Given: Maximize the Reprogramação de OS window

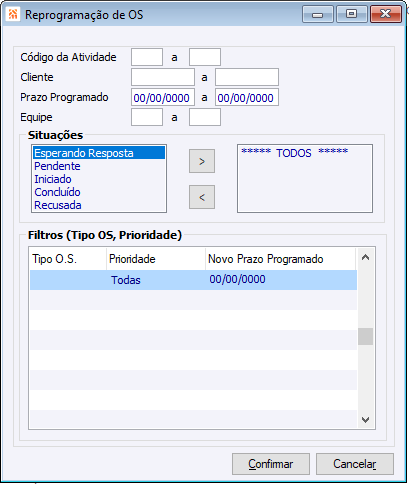Looking at the screenshot, I should pyautogui.click(x=351, y=14).
